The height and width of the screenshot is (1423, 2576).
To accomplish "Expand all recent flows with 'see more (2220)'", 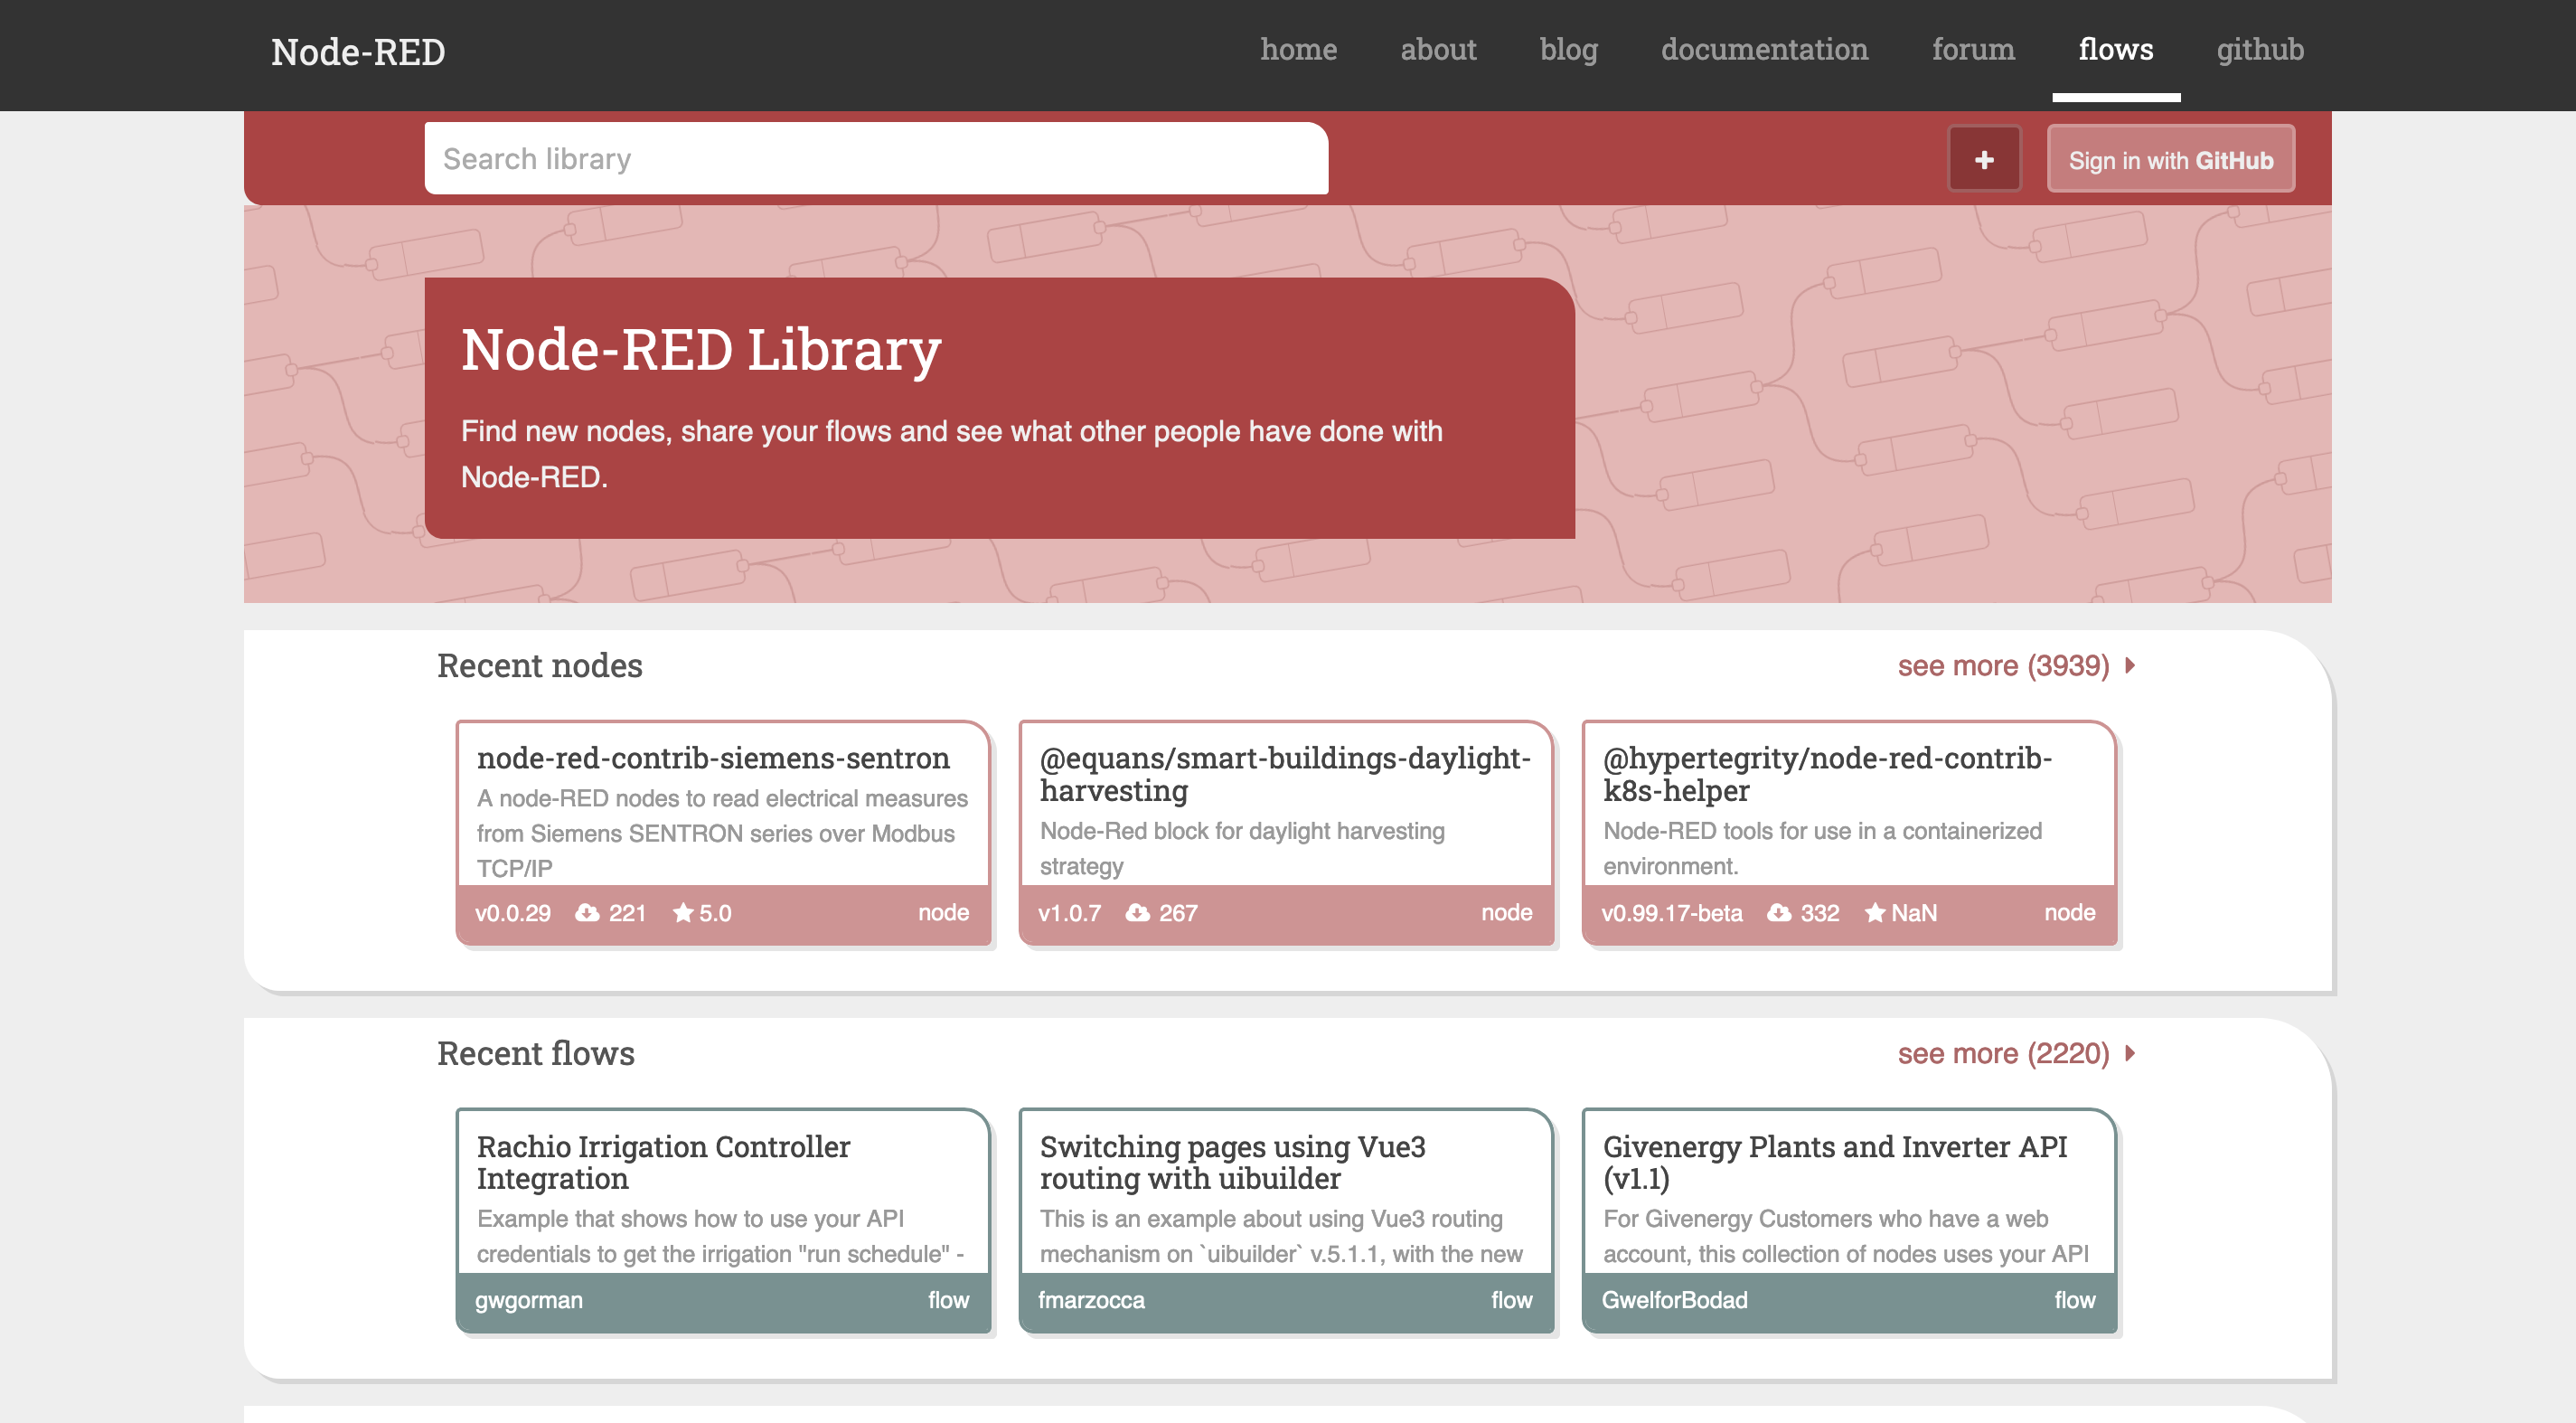I will pyautogui.click(x=2003, y=1053).
